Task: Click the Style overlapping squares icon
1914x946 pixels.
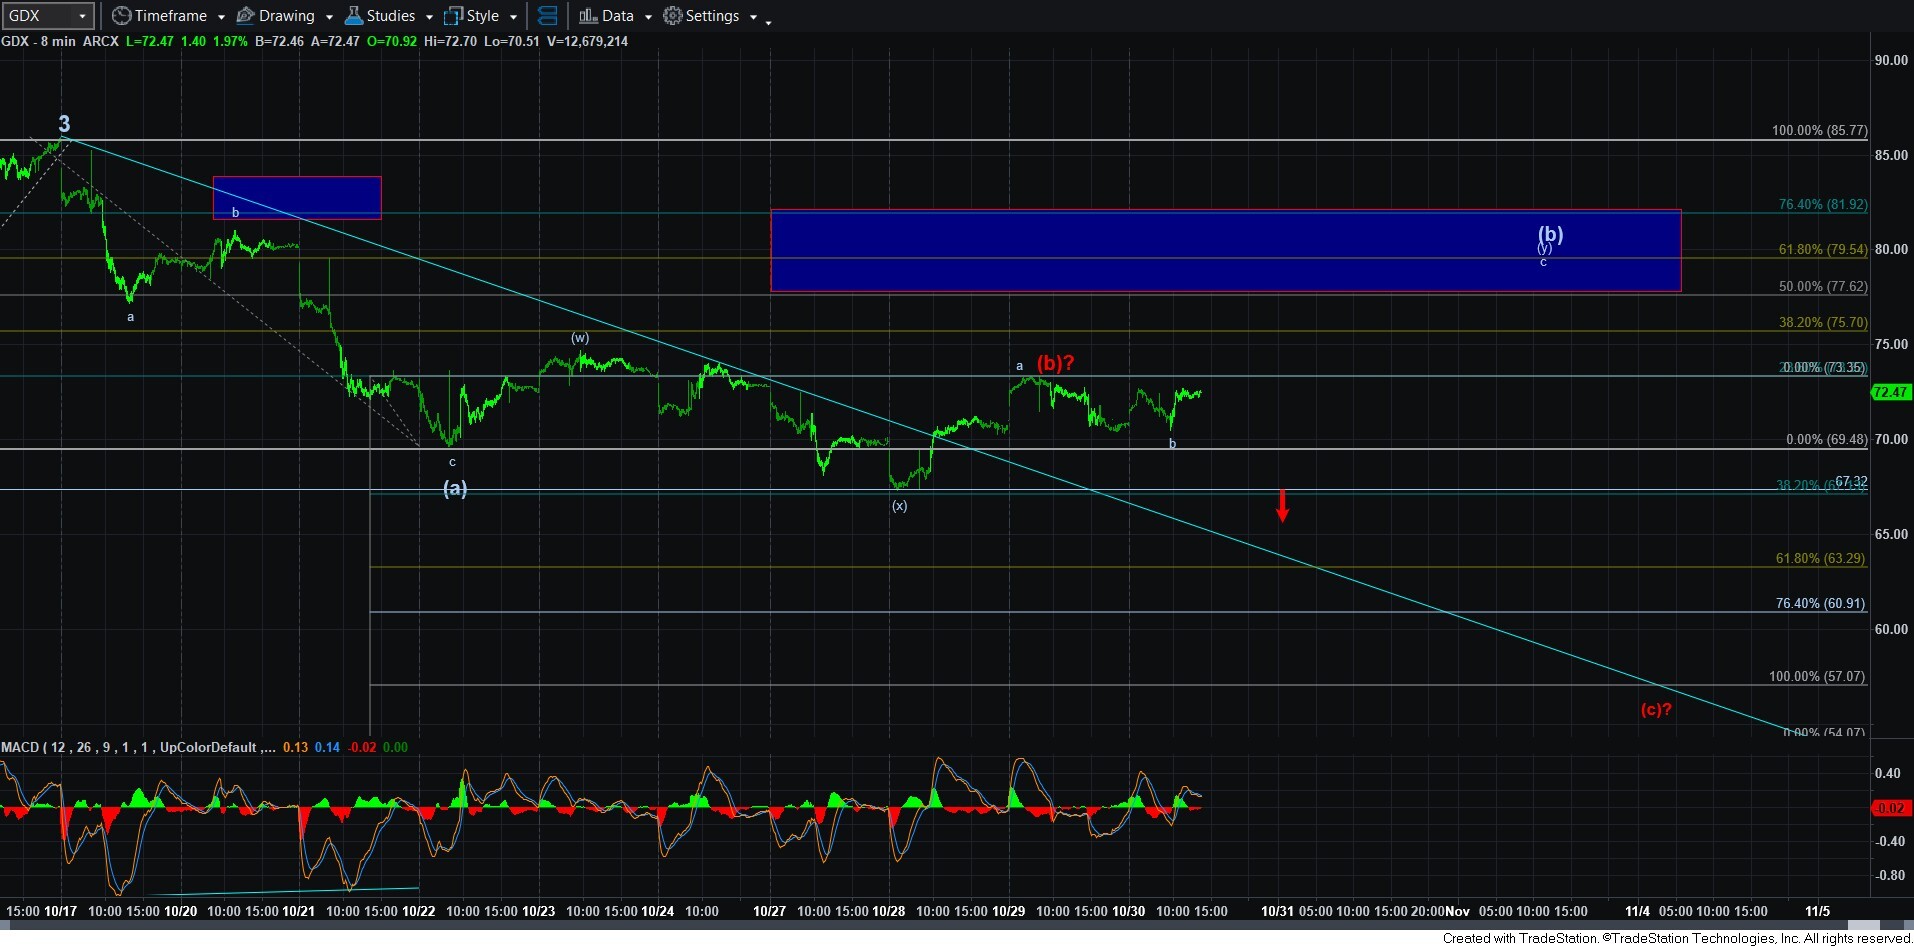Action: pyautogui.click(x=453, y=16)
